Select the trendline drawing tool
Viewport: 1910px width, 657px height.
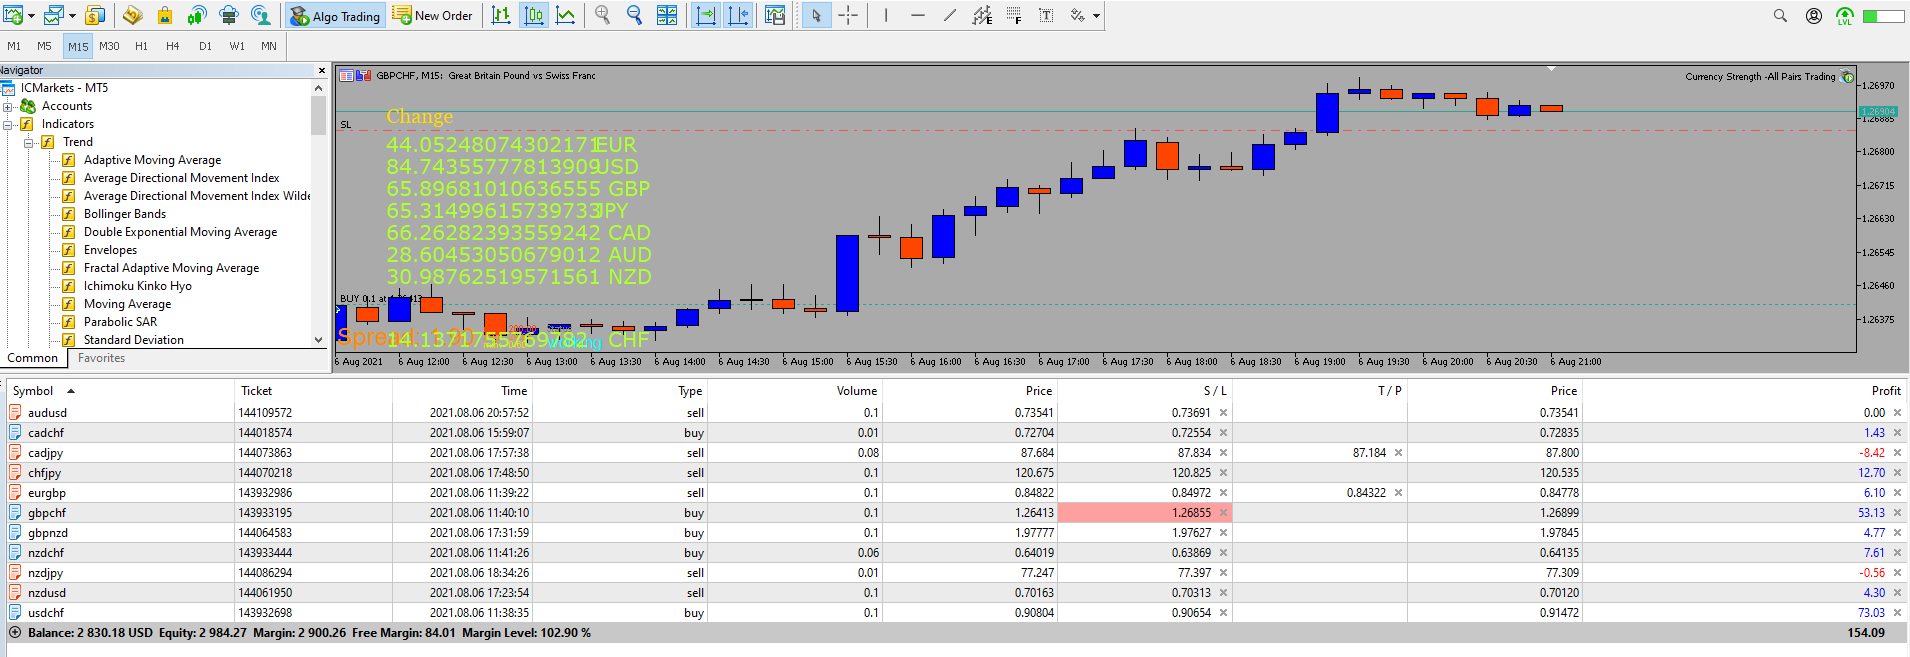click(x=949, y=15)
